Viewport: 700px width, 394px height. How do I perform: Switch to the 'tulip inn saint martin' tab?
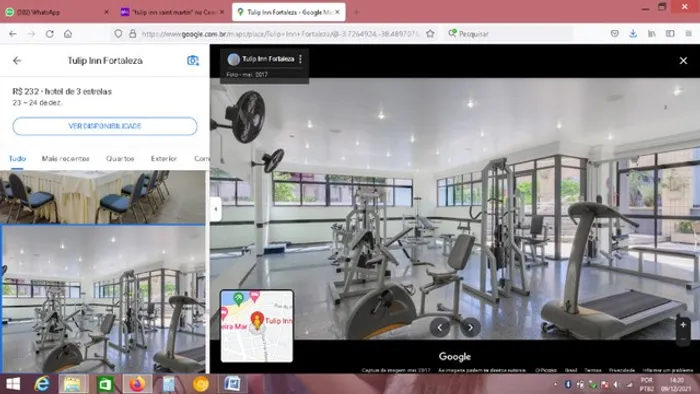pos(172,12)
